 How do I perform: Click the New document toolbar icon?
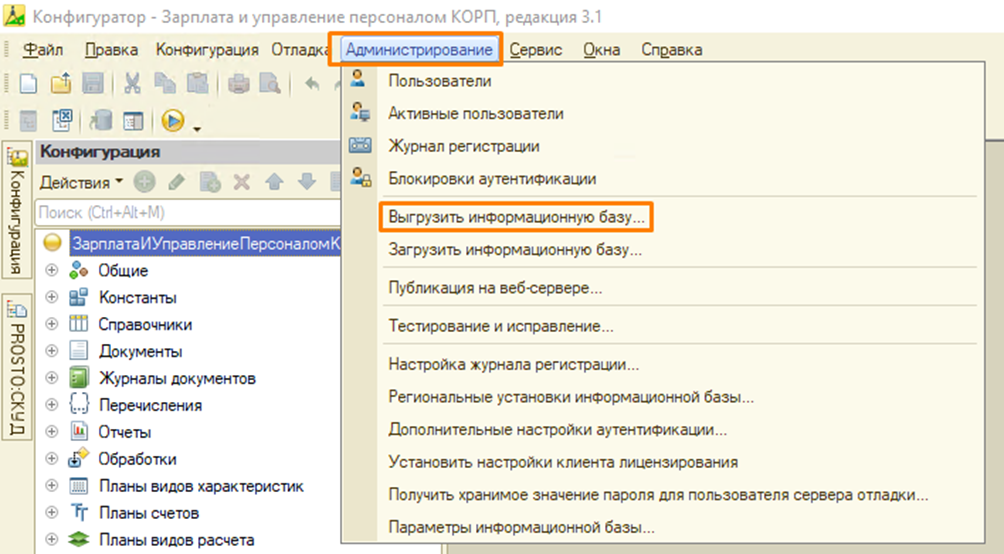pyautogui.click(x=29, y=85)
